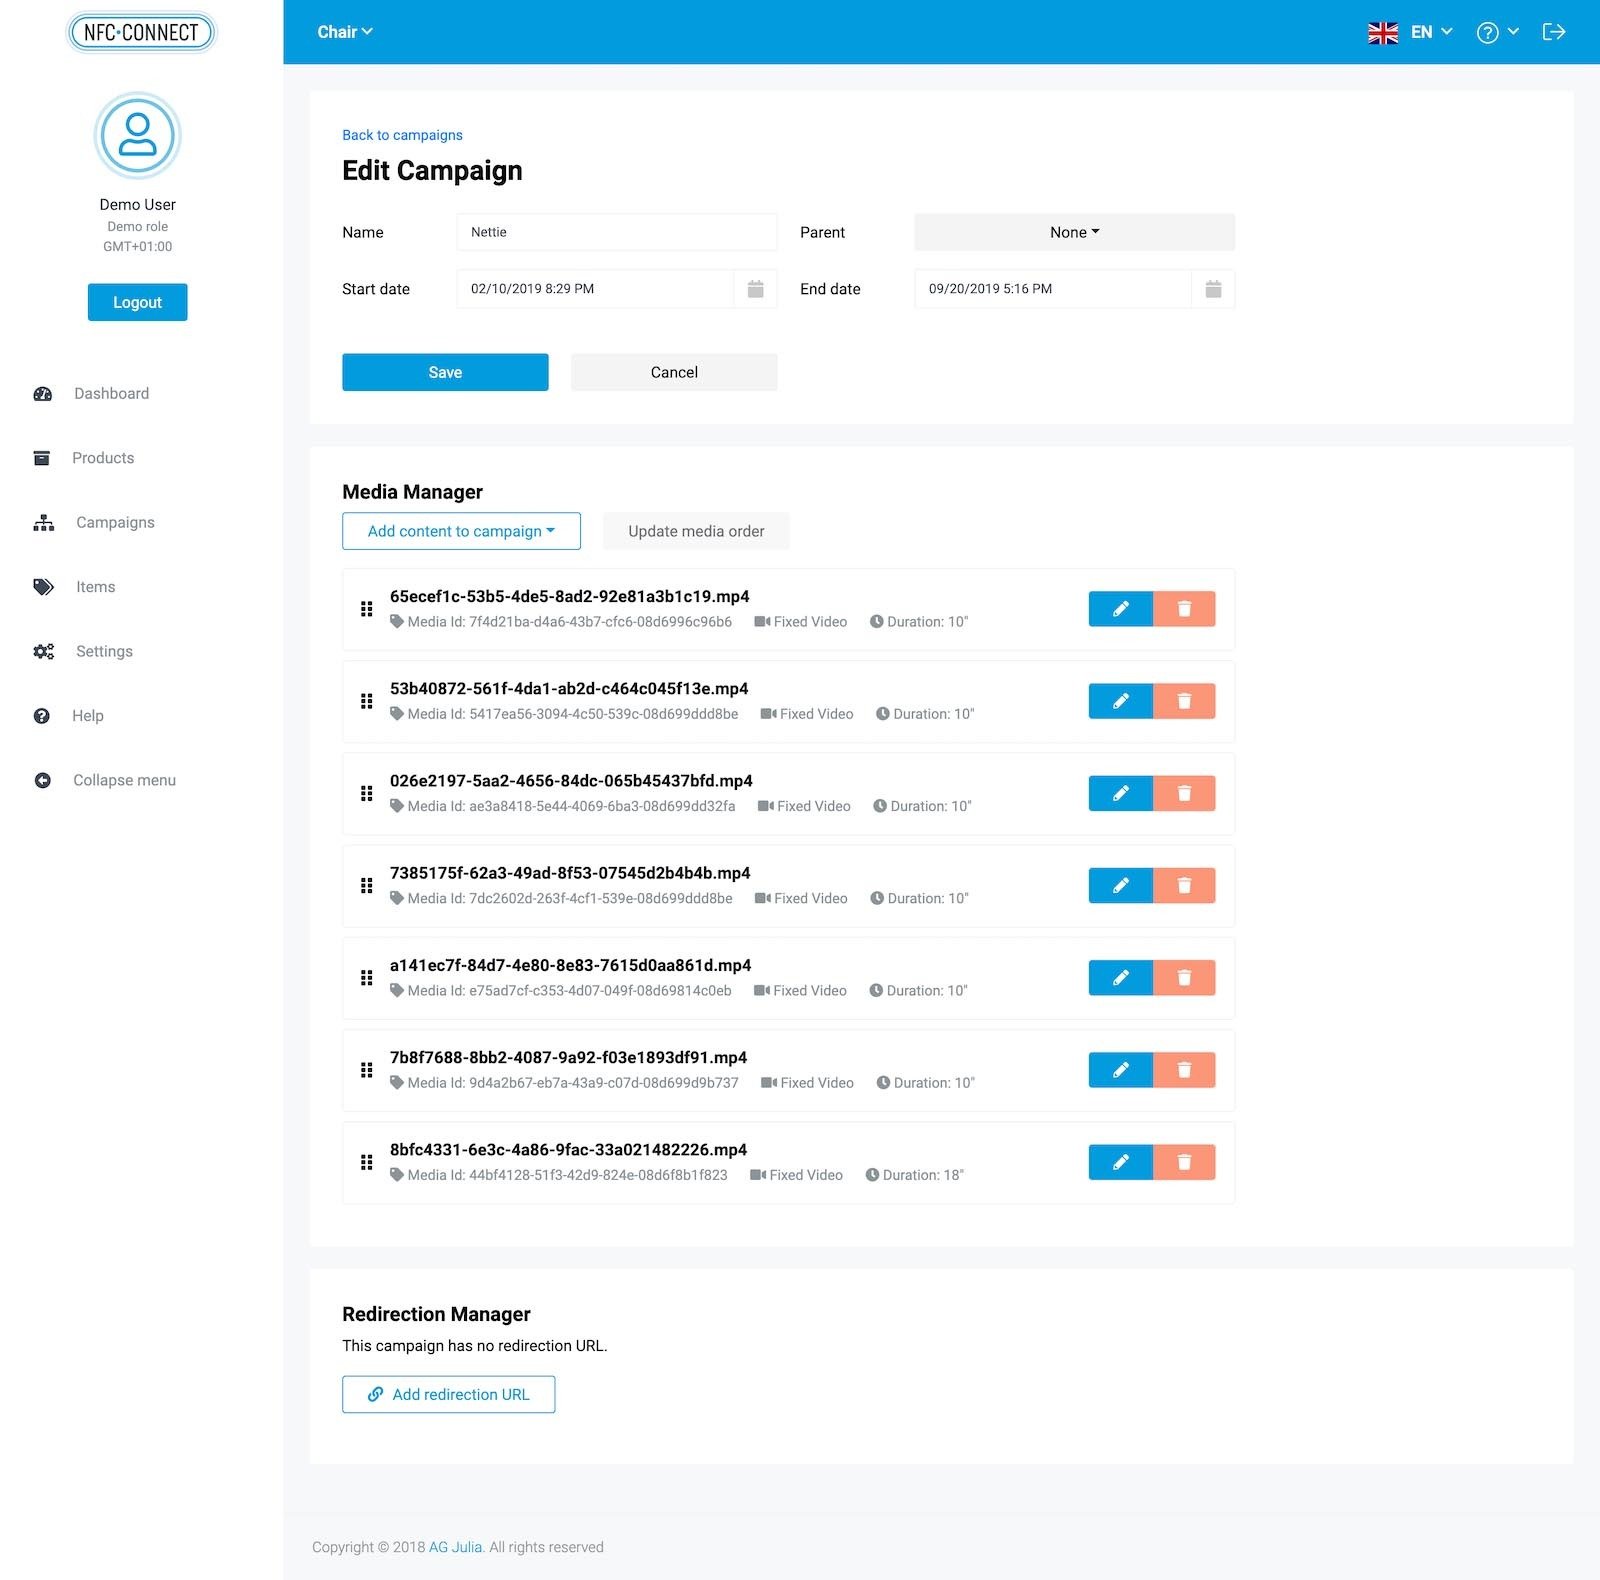Click the Demo User avatar icon
Screen dimensions: 1600x1580
click(x=137, y=136)
